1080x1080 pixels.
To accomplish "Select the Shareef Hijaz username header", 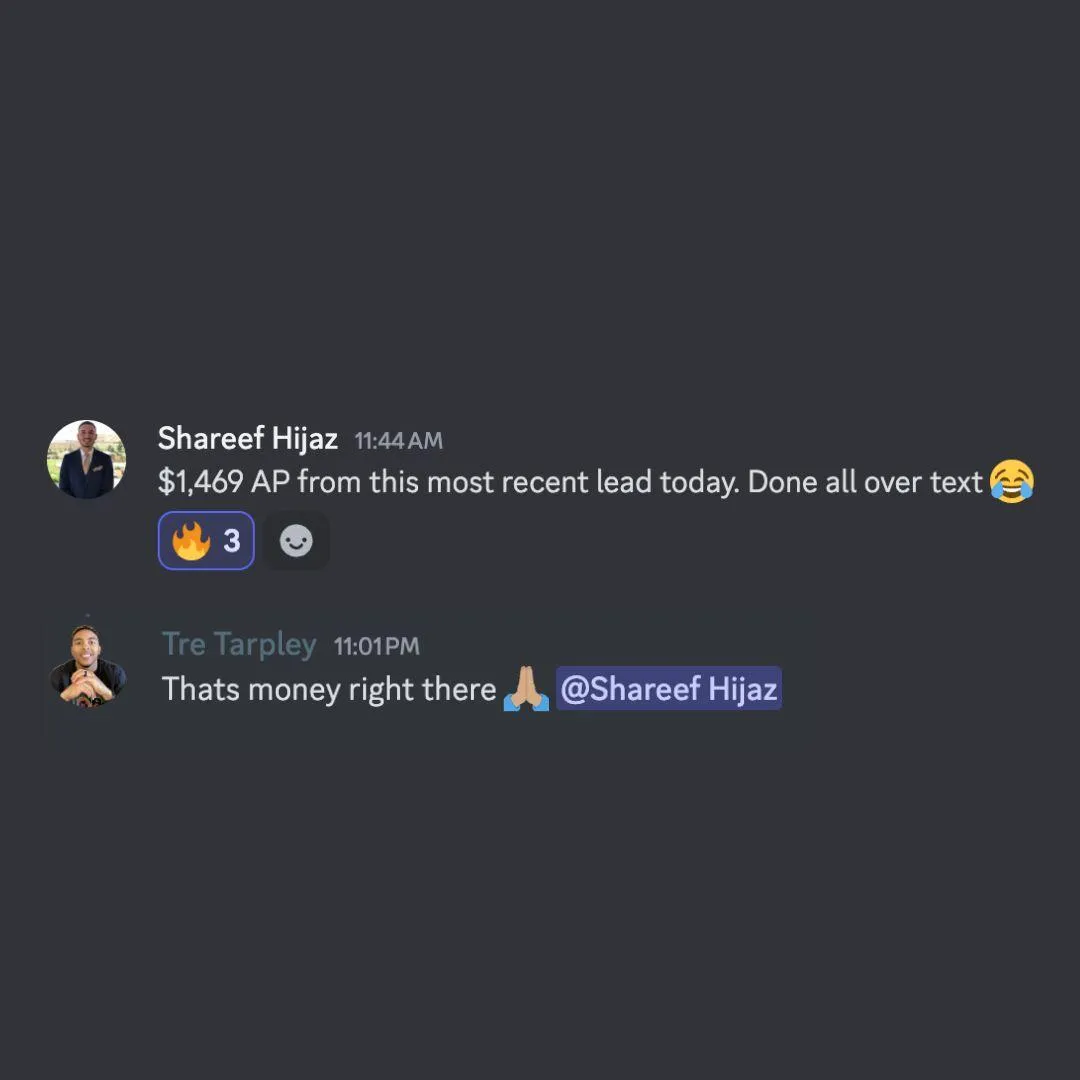I will pos(247,439).
